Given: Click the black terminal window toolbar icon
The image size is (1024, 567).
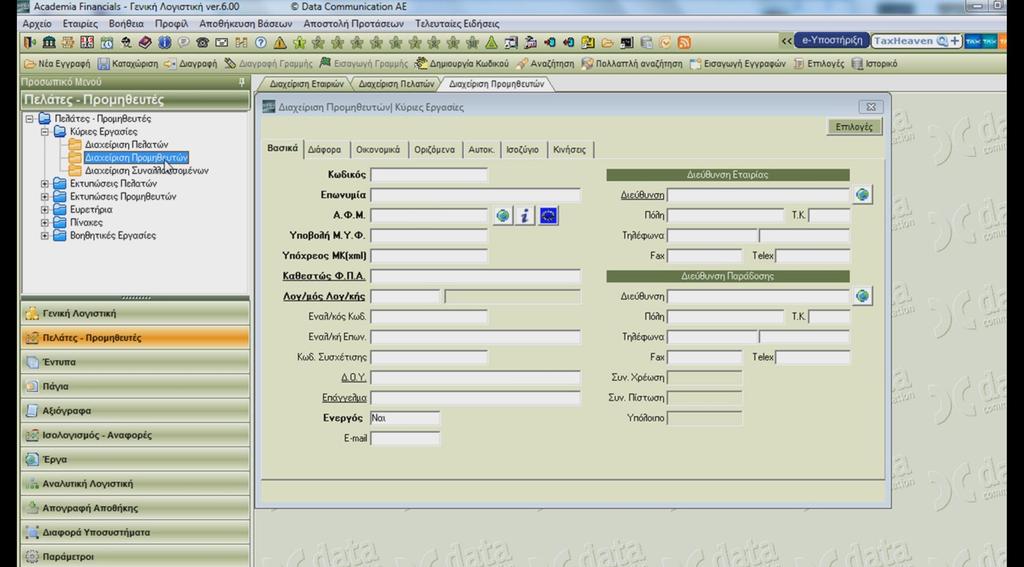Looking at the screenshot, I should [x=626, y=42].
